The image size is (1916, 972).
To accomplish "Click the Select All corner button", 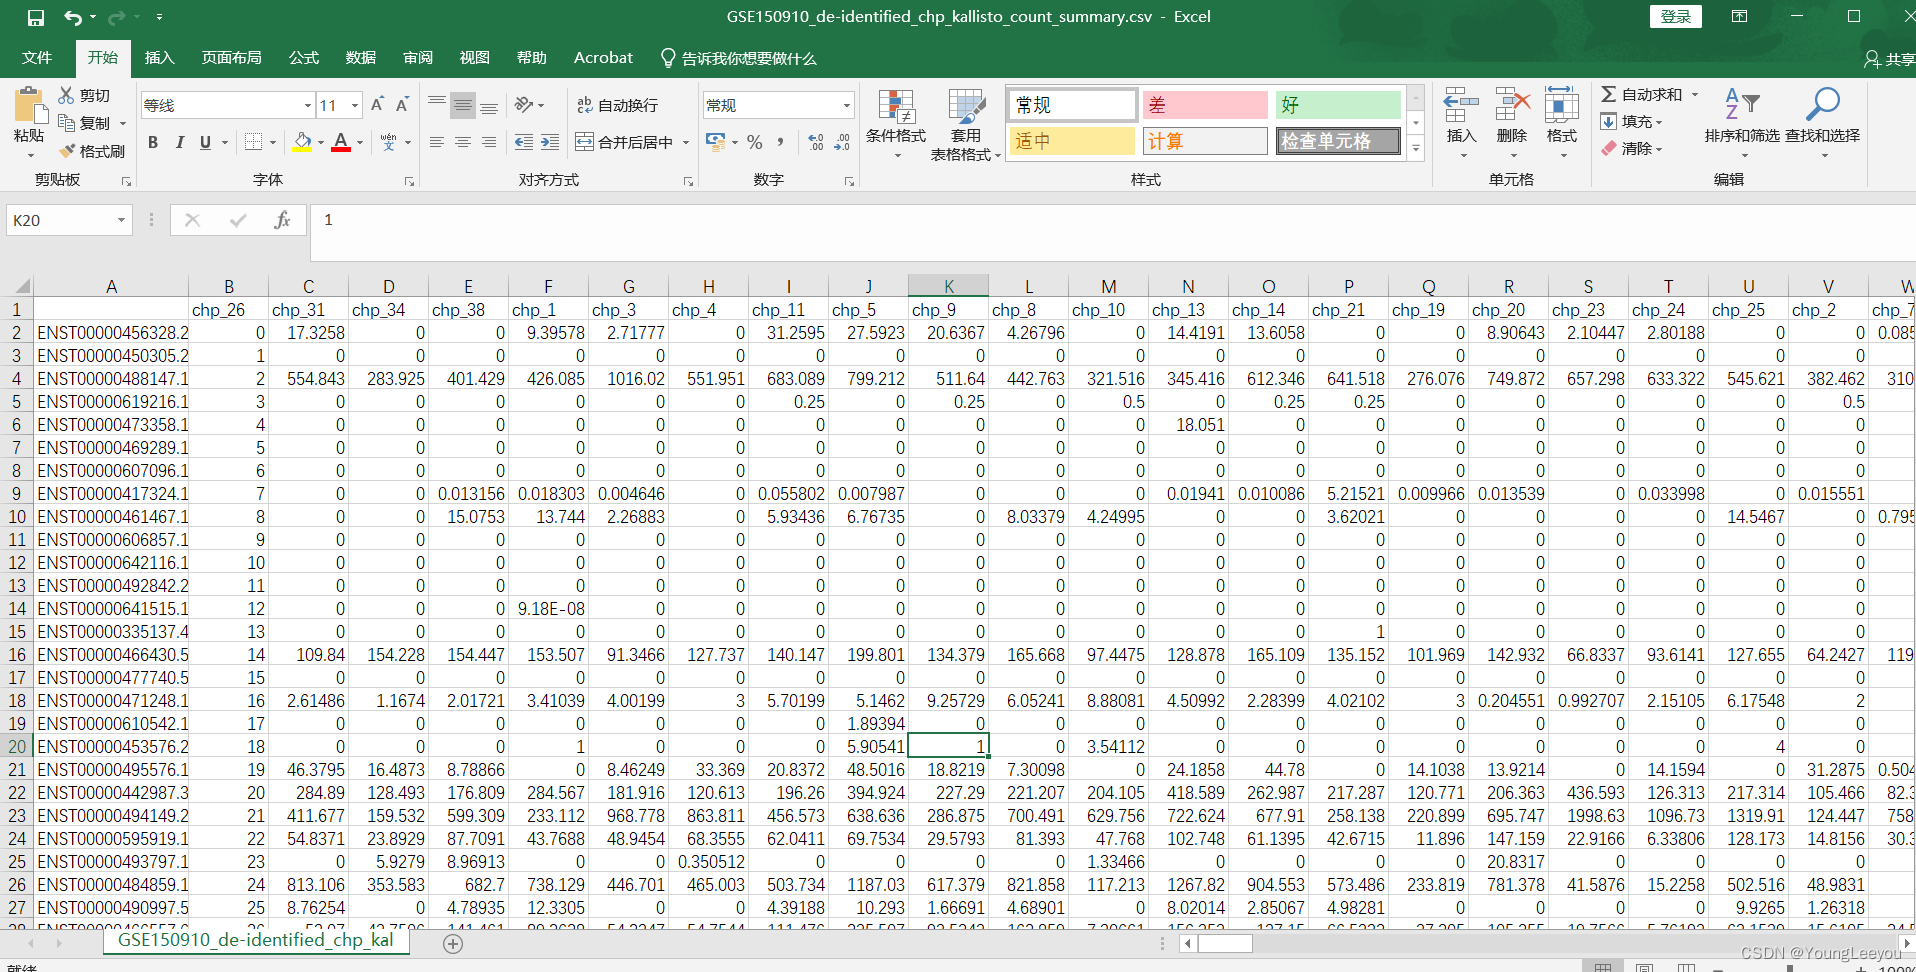I will pos(17,285).
